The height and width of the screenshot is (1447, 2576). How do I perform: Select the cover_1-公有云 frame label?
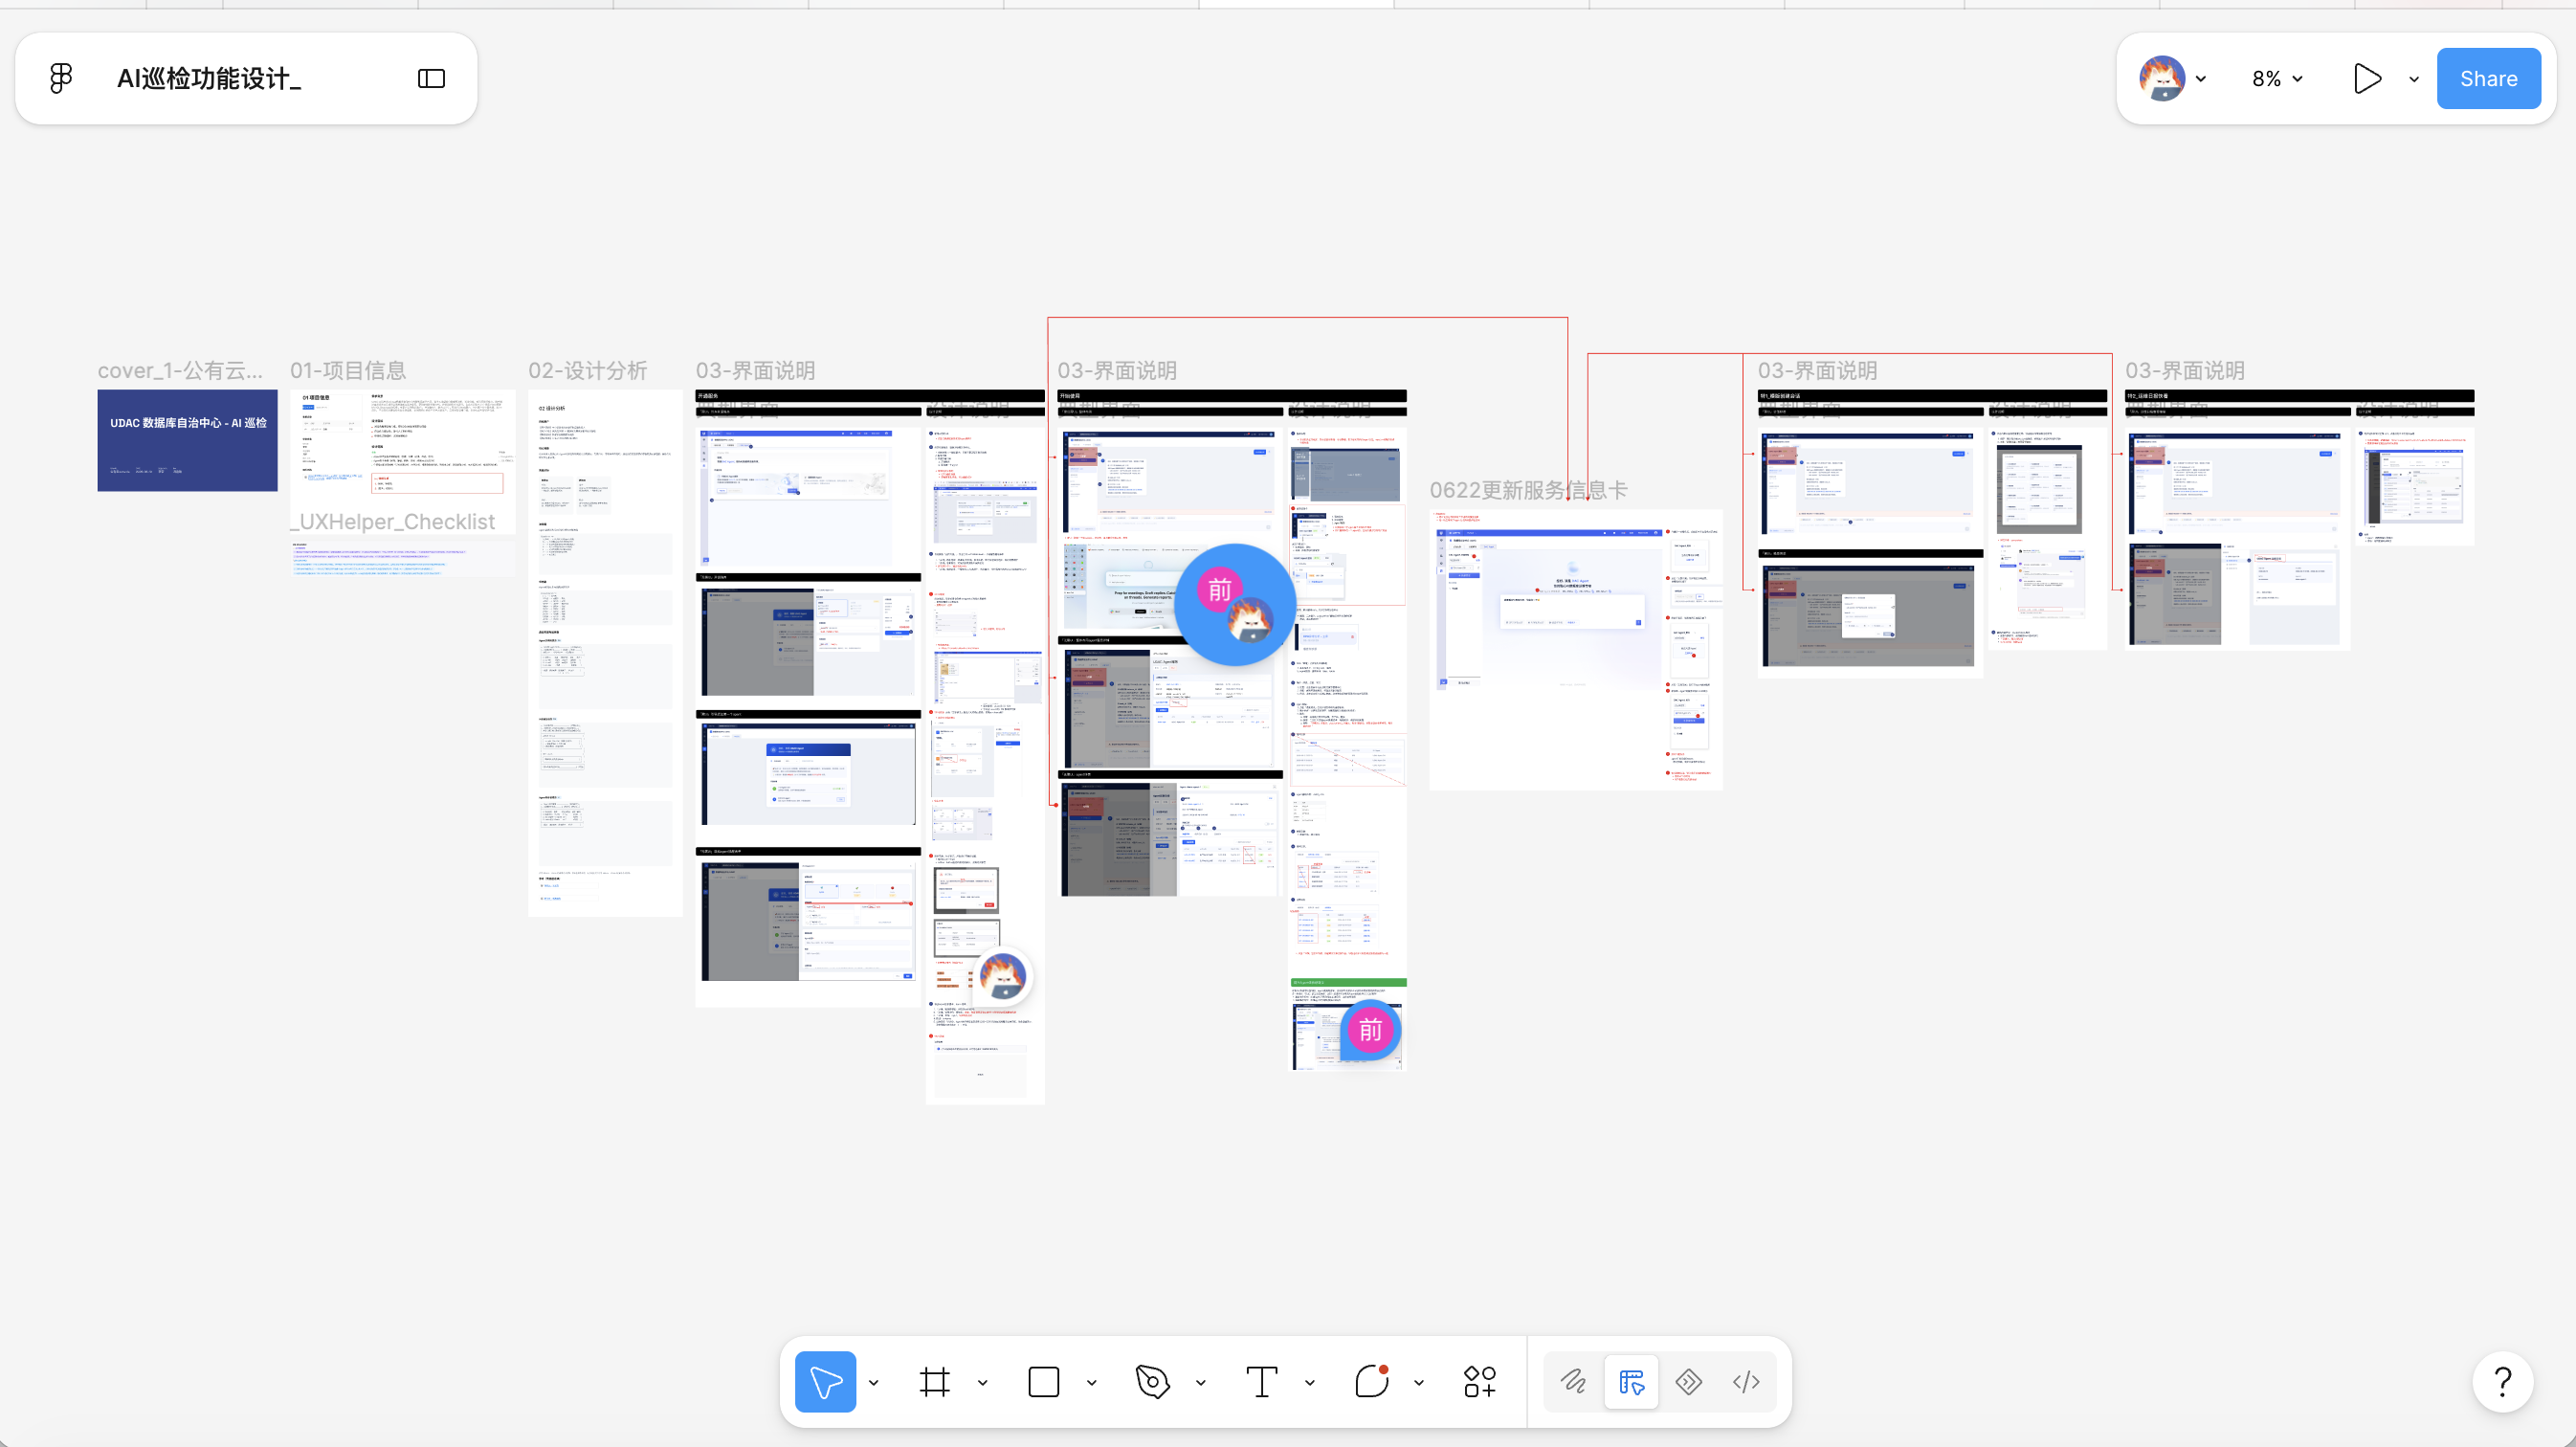point(180,370)
